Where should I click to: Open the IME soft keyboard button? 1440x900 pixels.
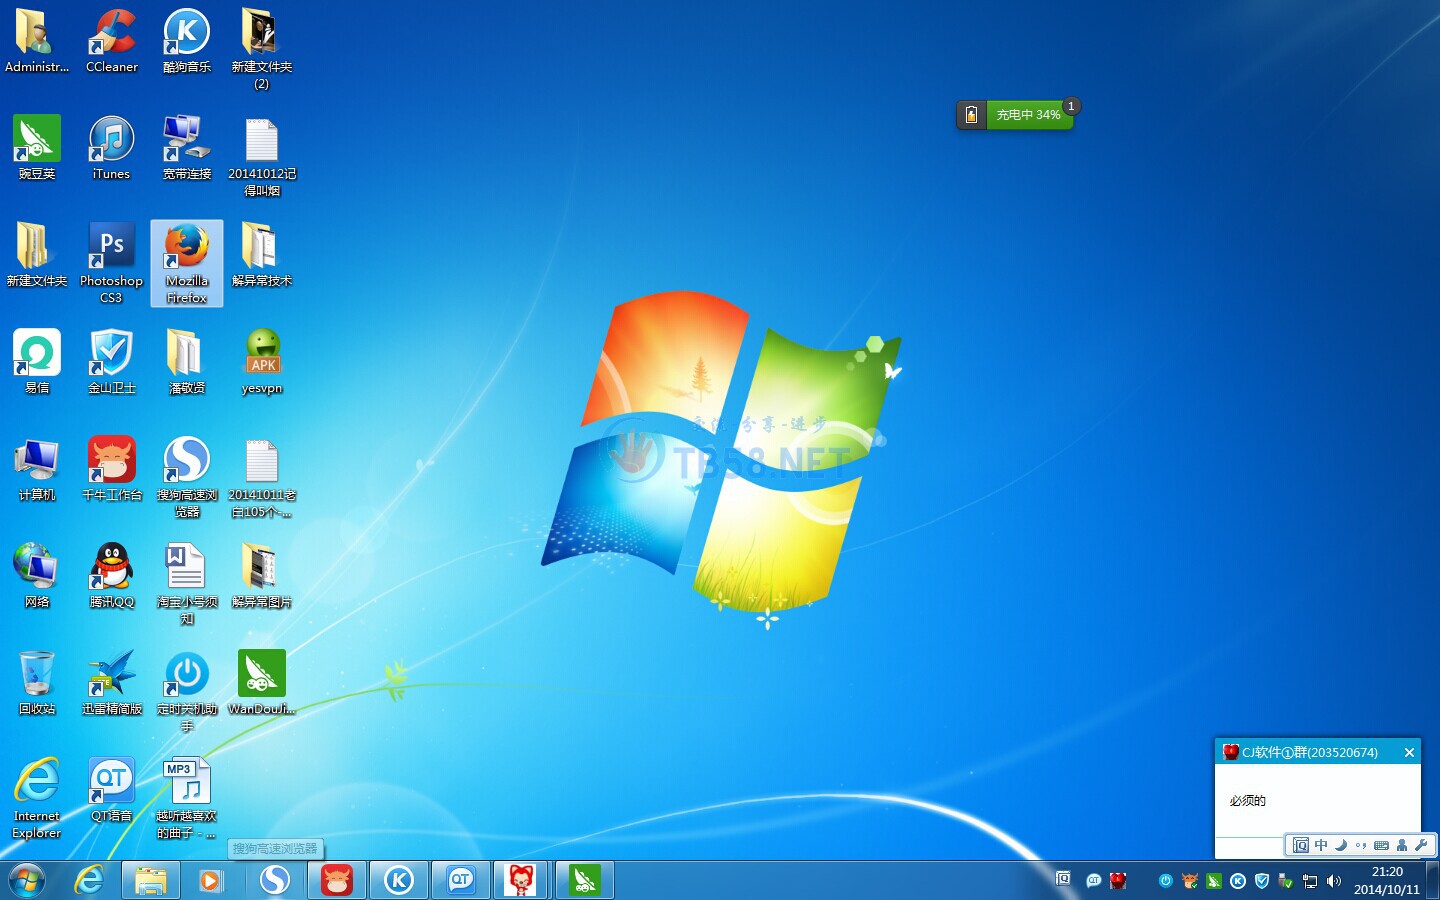[1381, 845]
